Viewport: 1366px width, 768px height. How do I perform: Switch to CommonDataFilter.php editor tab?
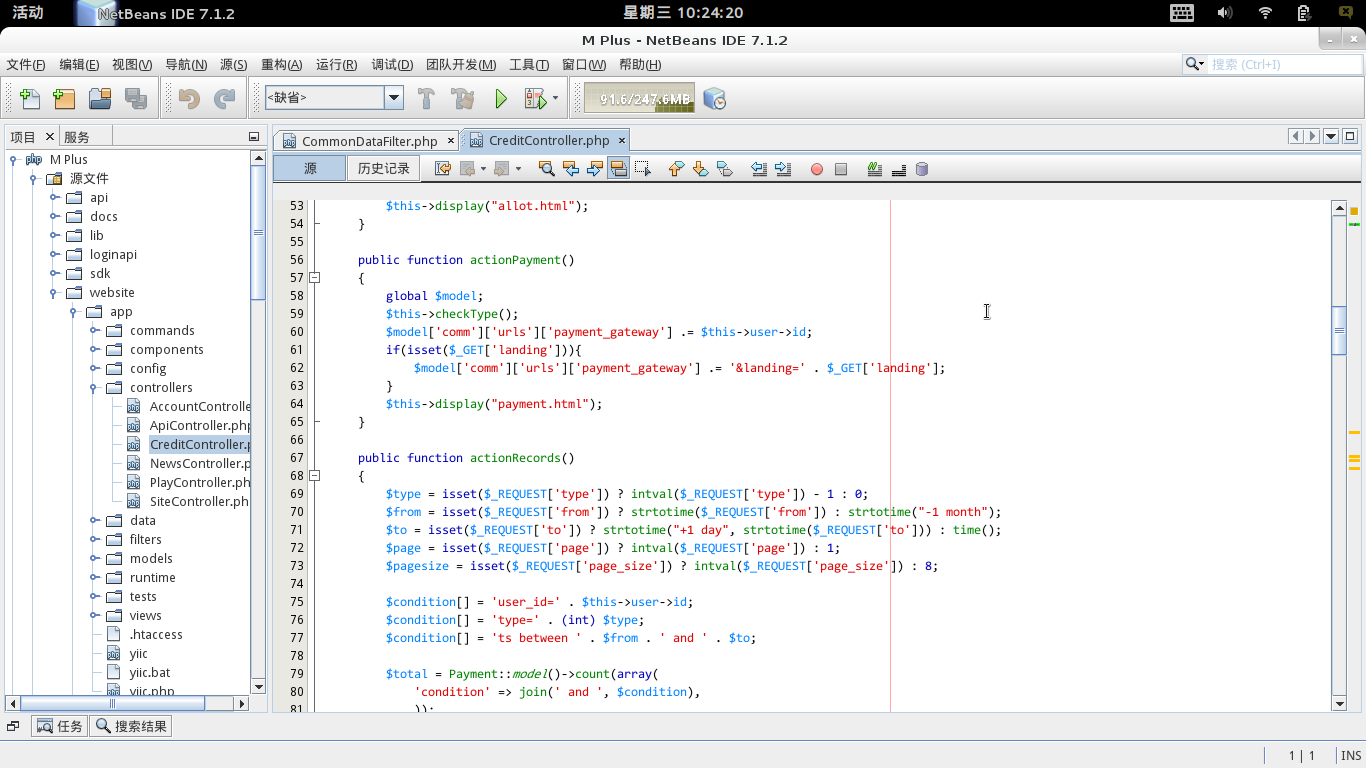[x=369, y=141]
